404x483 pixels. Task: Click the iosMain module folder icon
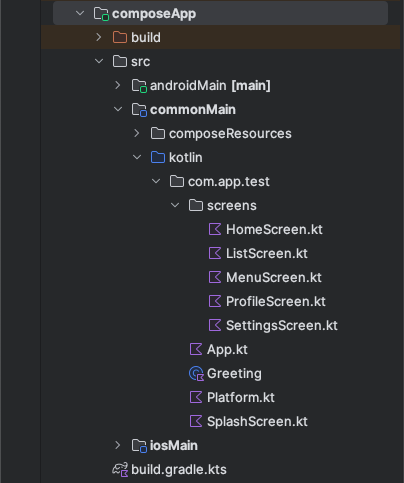139,446
